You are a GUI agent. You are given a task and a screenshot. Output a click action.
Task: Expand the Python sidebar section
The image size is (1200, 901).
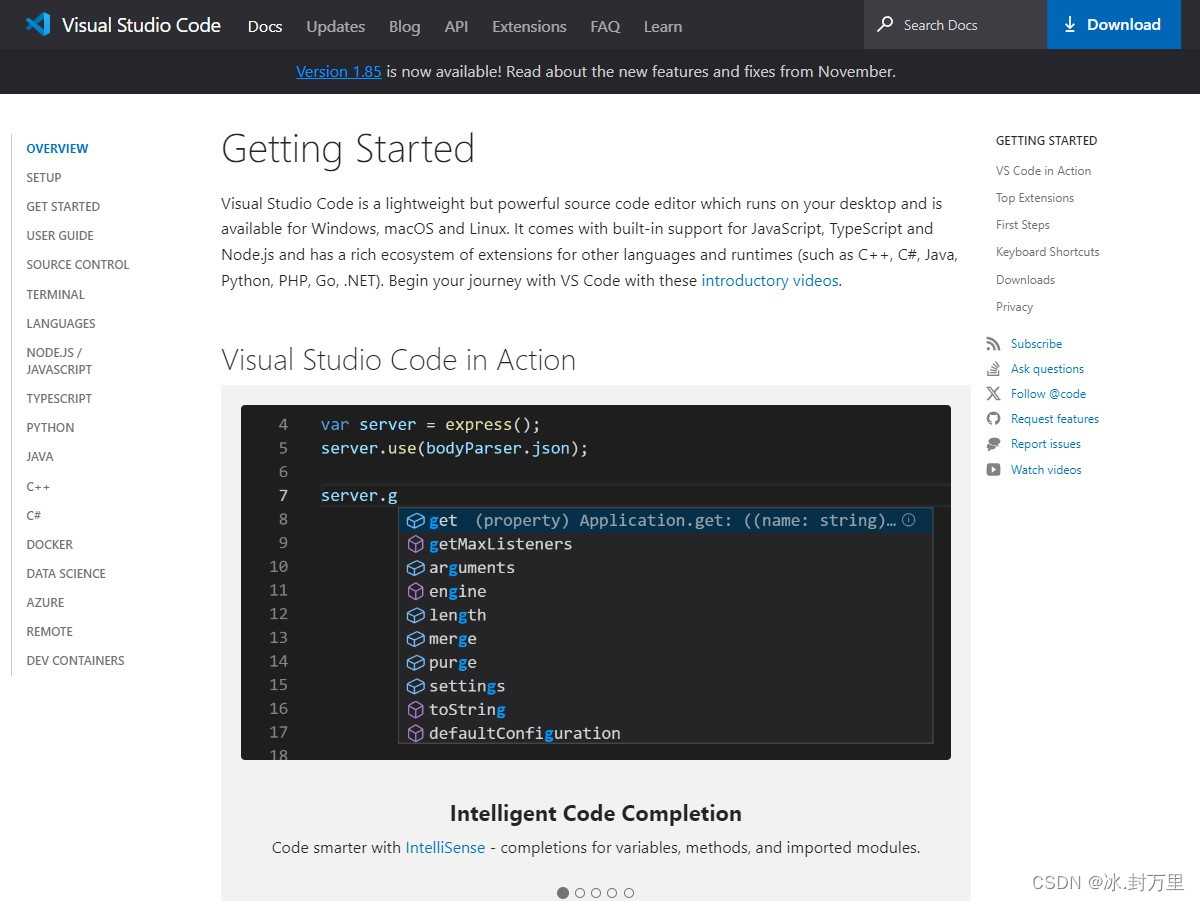click(x=50, y=427)
